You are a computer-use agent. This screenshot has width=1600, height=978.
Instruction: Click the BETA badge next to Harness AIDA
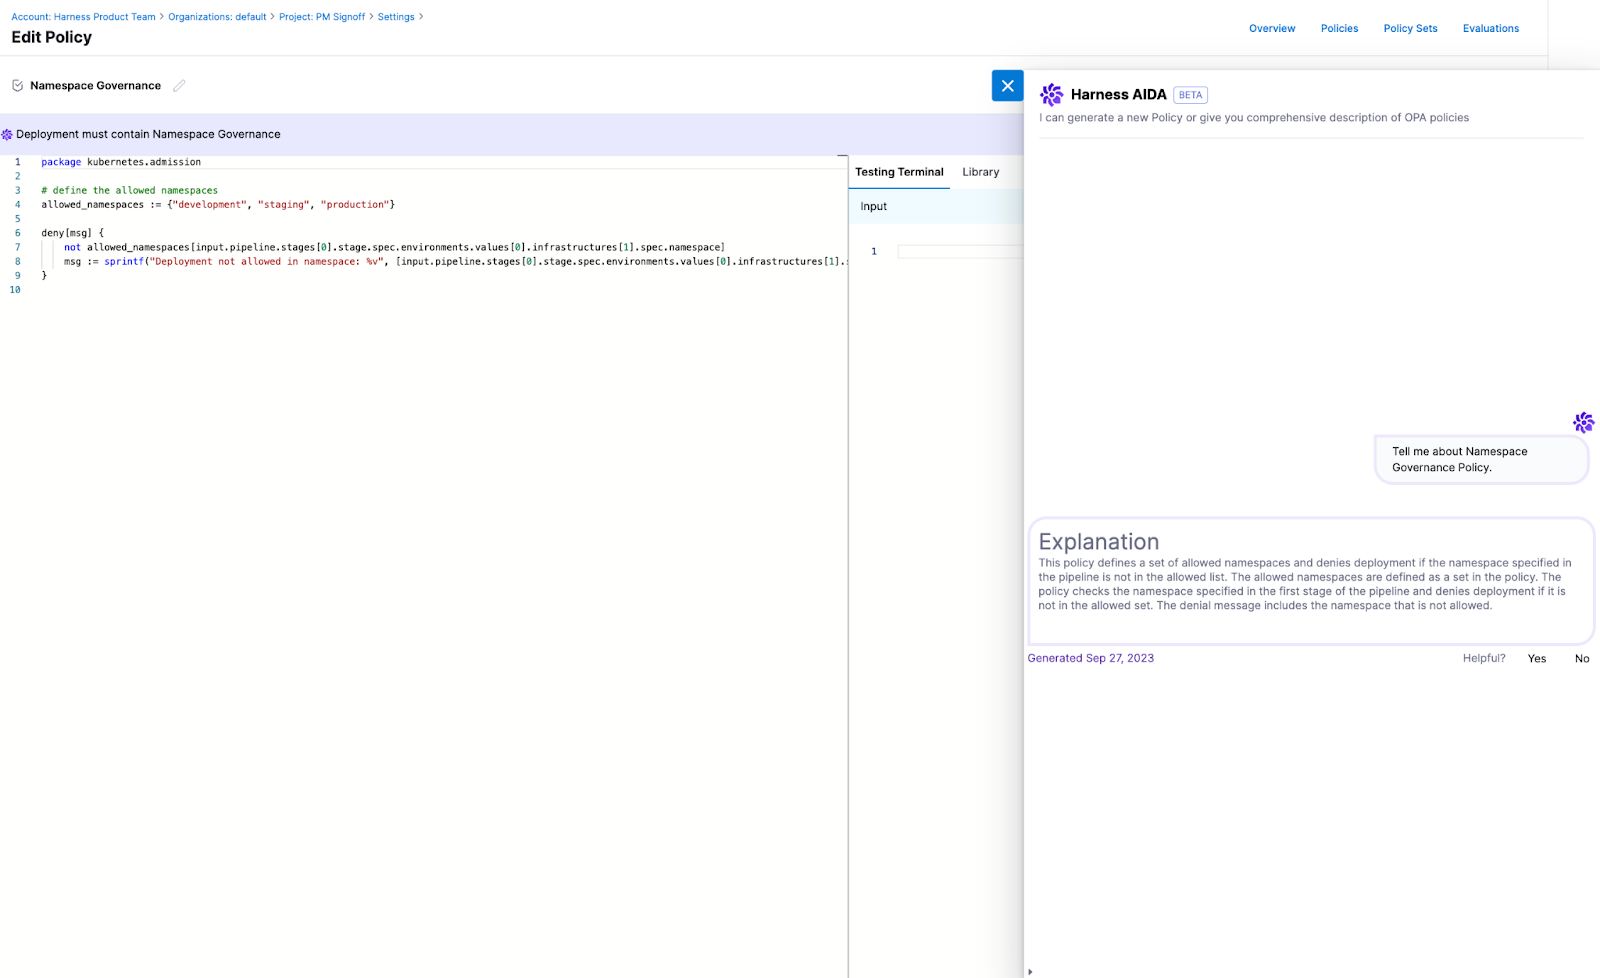pyautogui.click(x=1190, y=95)
